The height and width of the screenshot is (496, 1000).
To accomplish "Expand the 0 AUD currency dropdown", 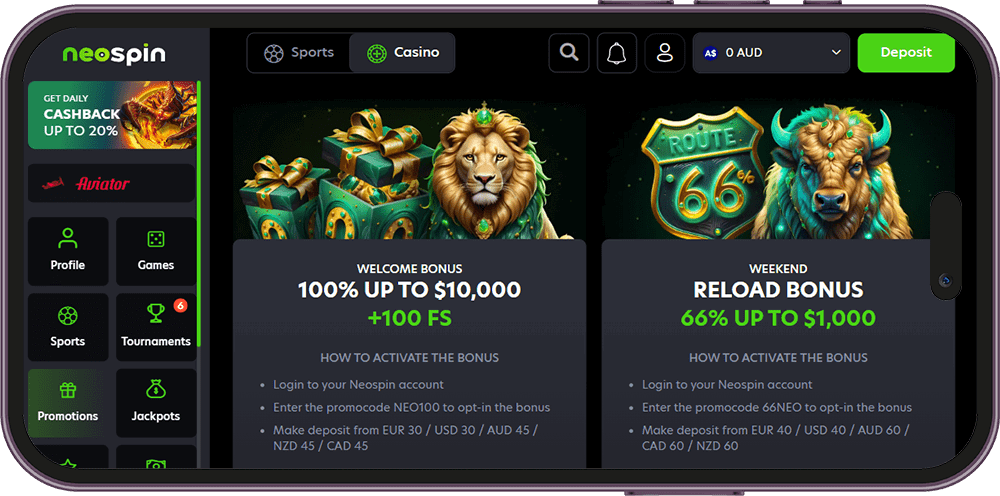I will point(771,53).
